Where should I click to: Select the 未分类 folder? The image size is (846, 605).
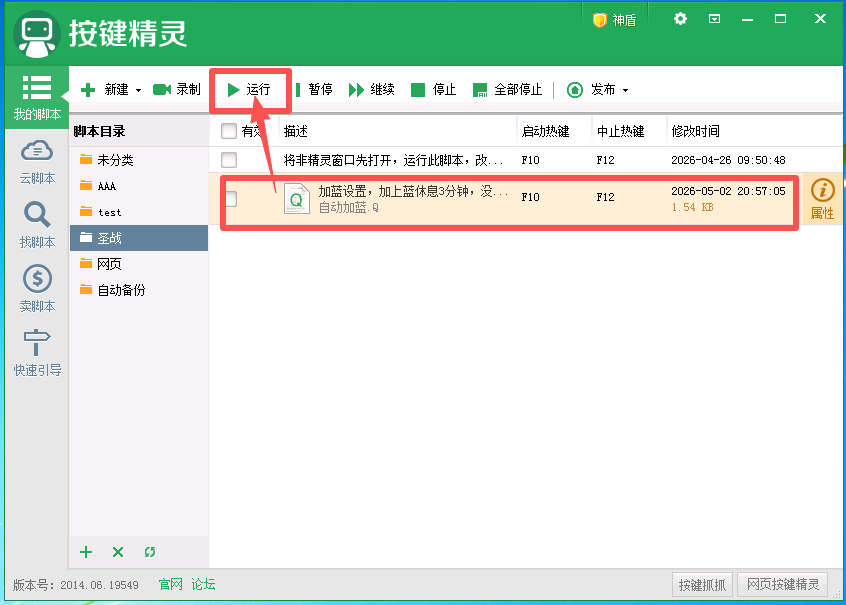coord(139,160)
